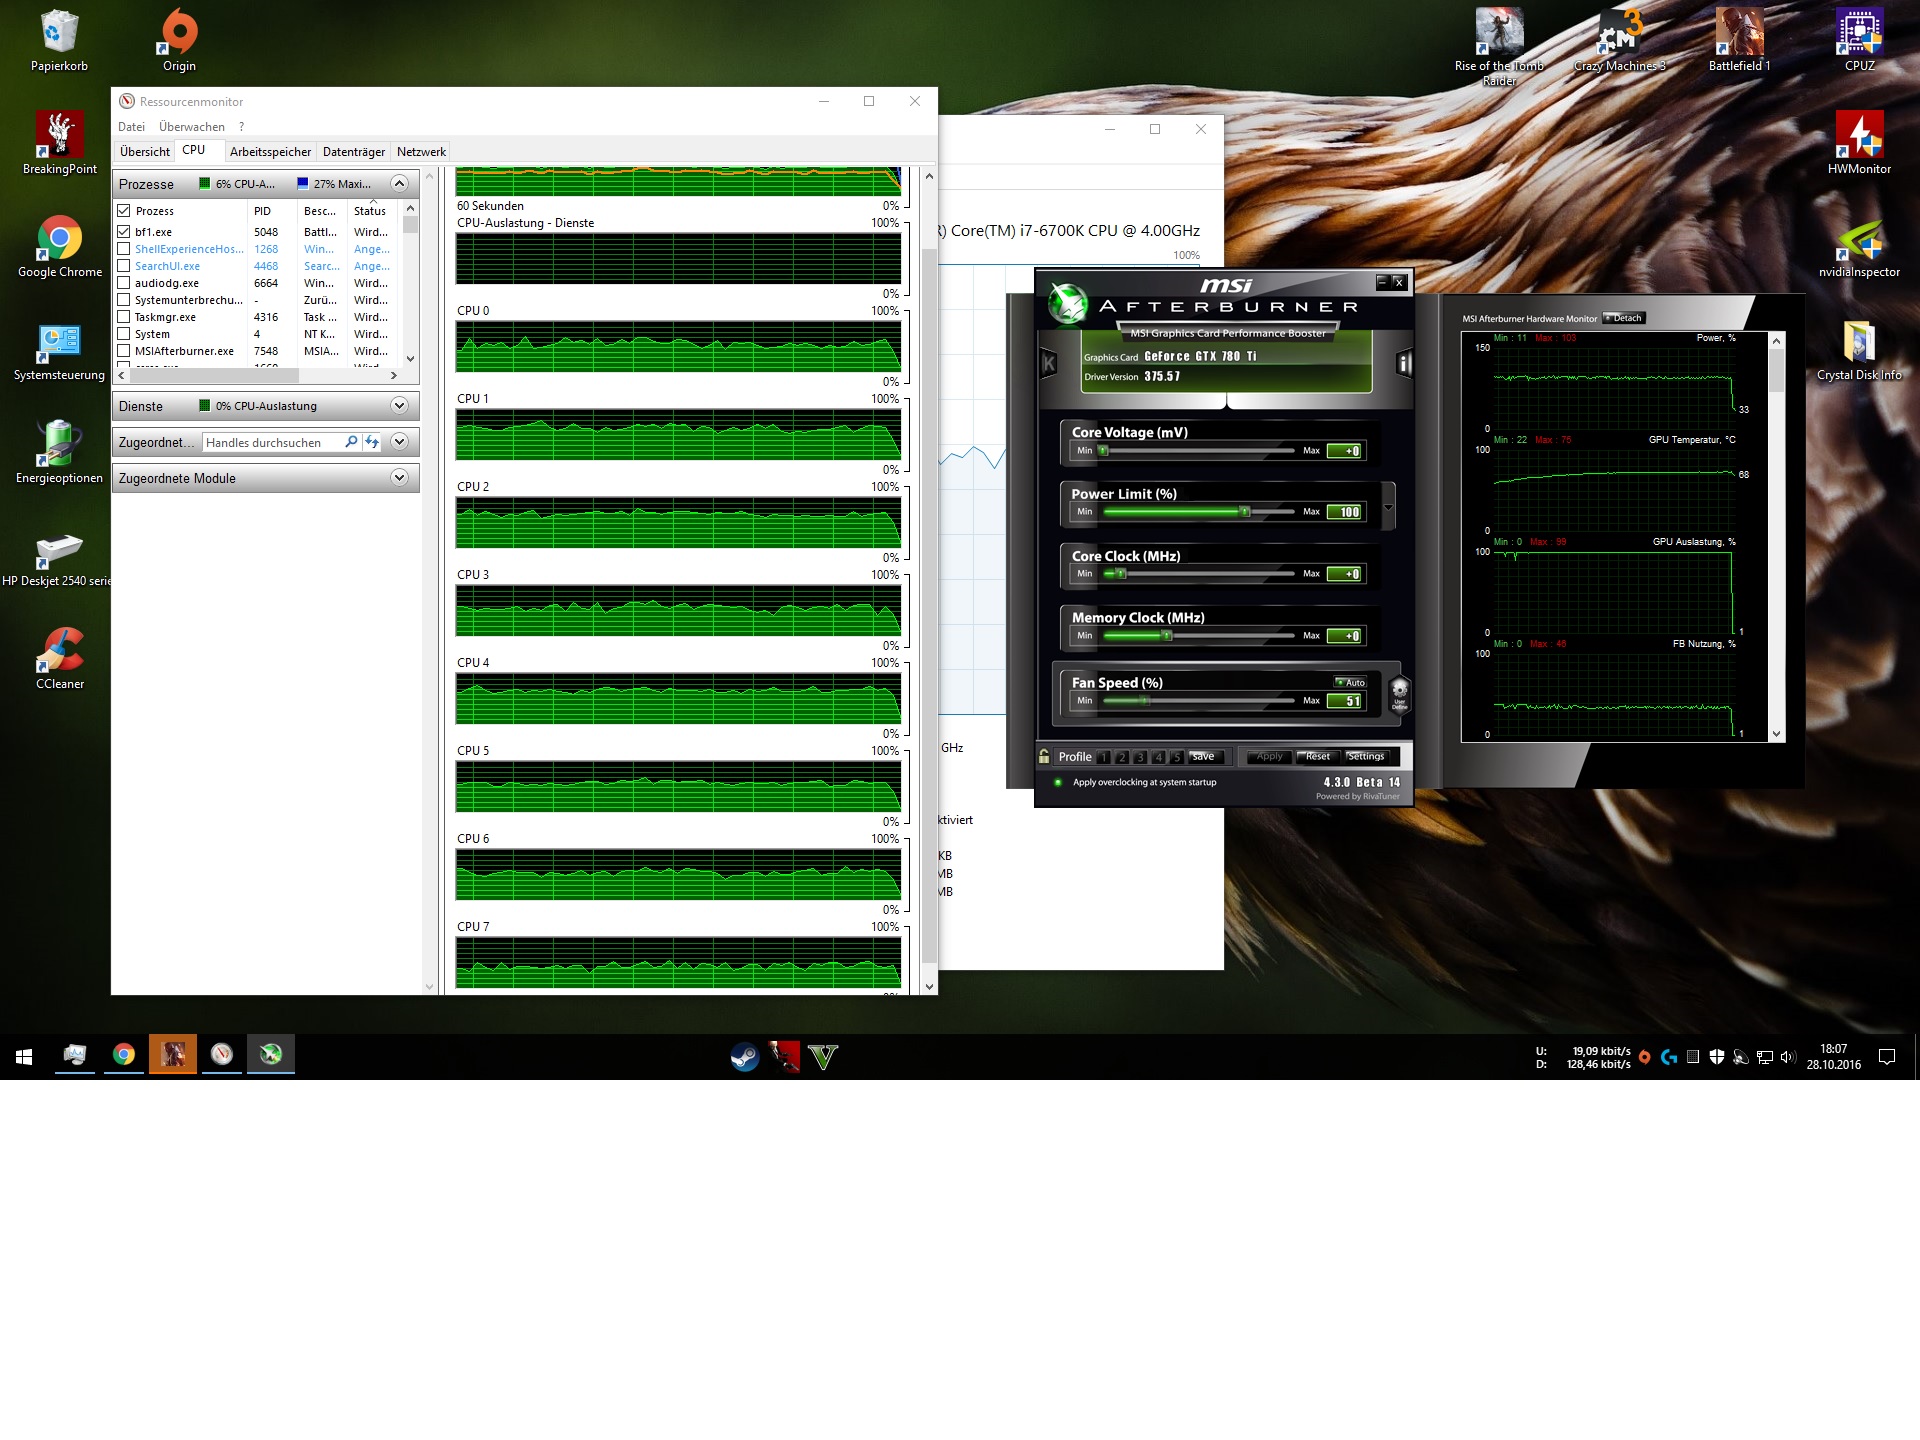The image size is (1920, 1440).
Task: Expand the Power Limit dropdown arrow
Action: pos(1388,507)
